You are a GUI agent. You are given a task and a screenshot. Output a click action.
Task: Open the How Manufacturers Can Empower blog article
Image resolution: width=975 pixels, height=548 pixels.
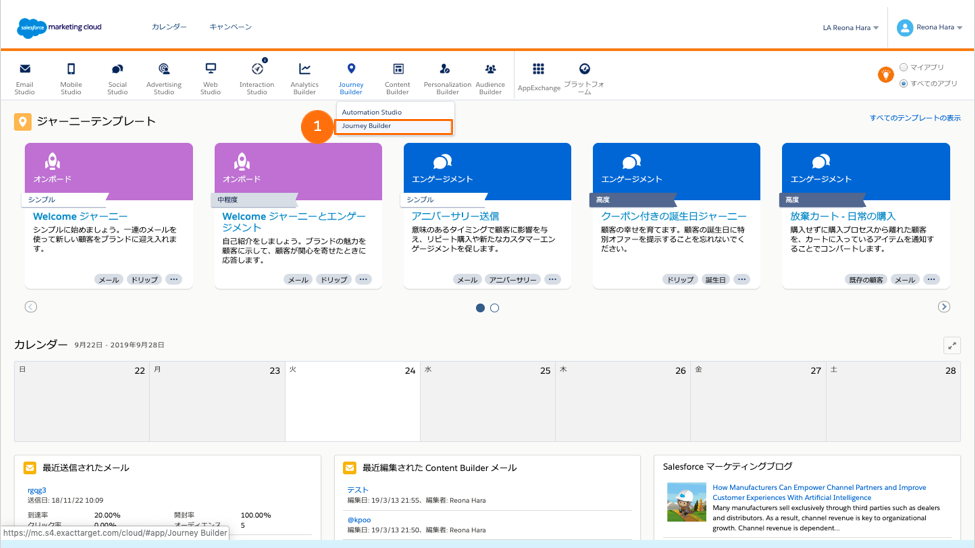820,492
